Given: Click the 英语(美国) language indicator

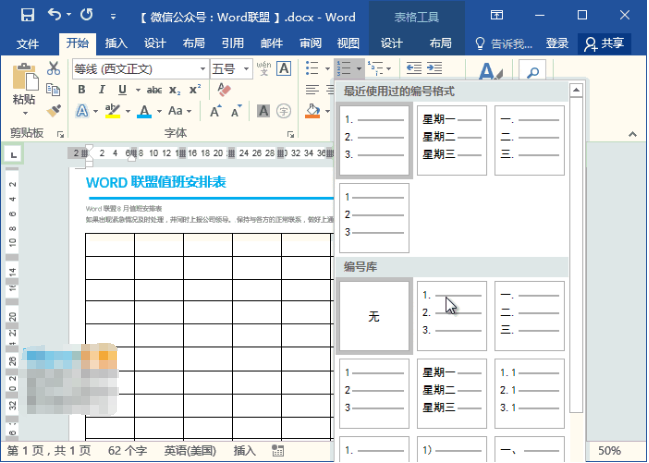Looking at the screenshot, I should [x=190, y=450].
